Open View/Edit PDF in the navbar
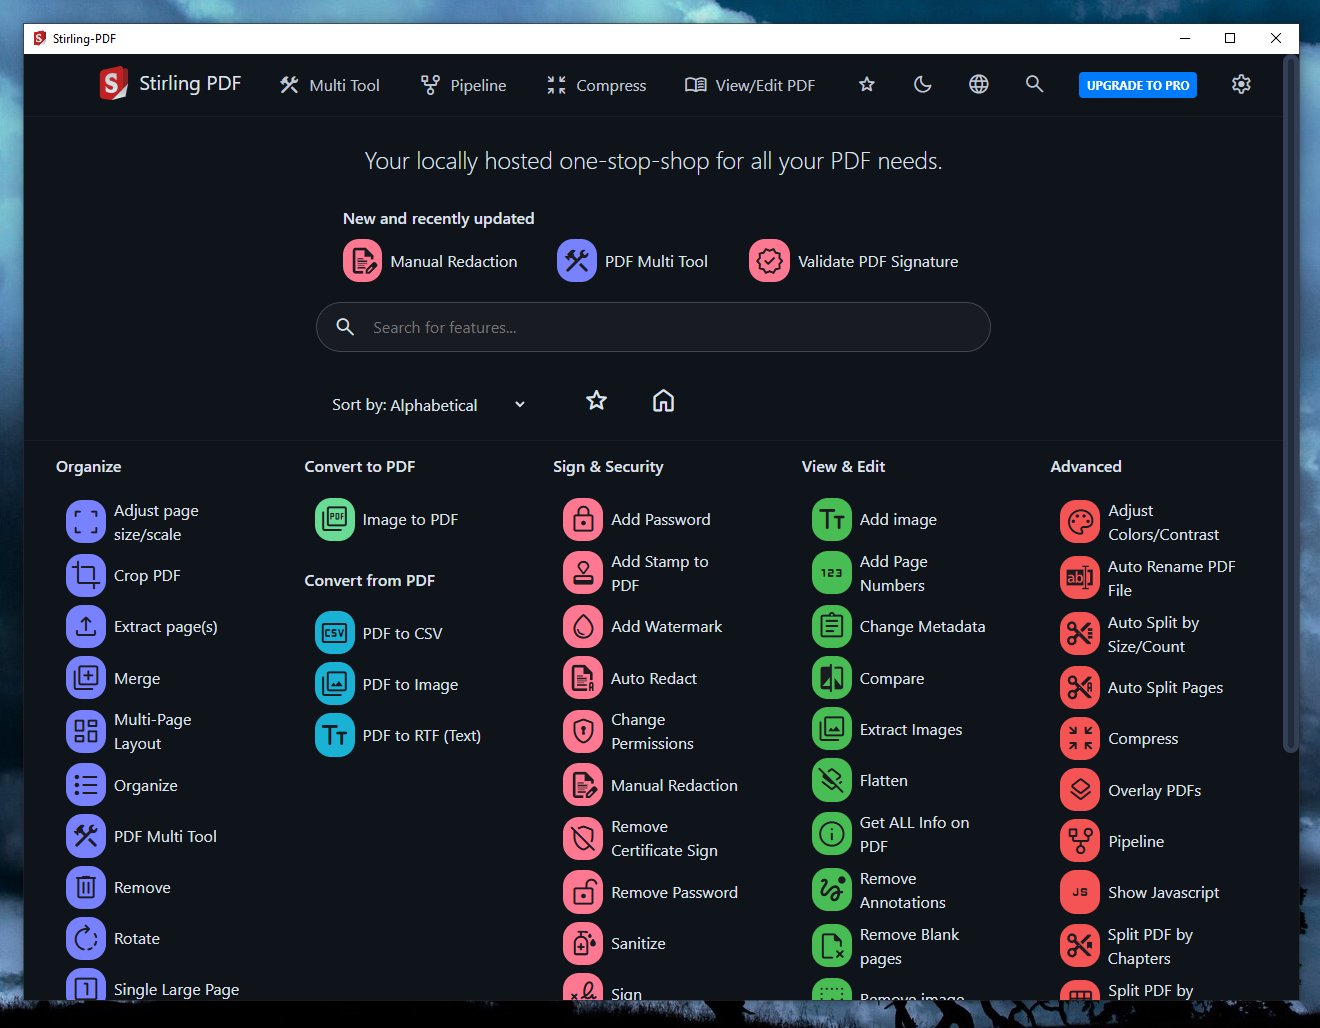 (750, 85)
